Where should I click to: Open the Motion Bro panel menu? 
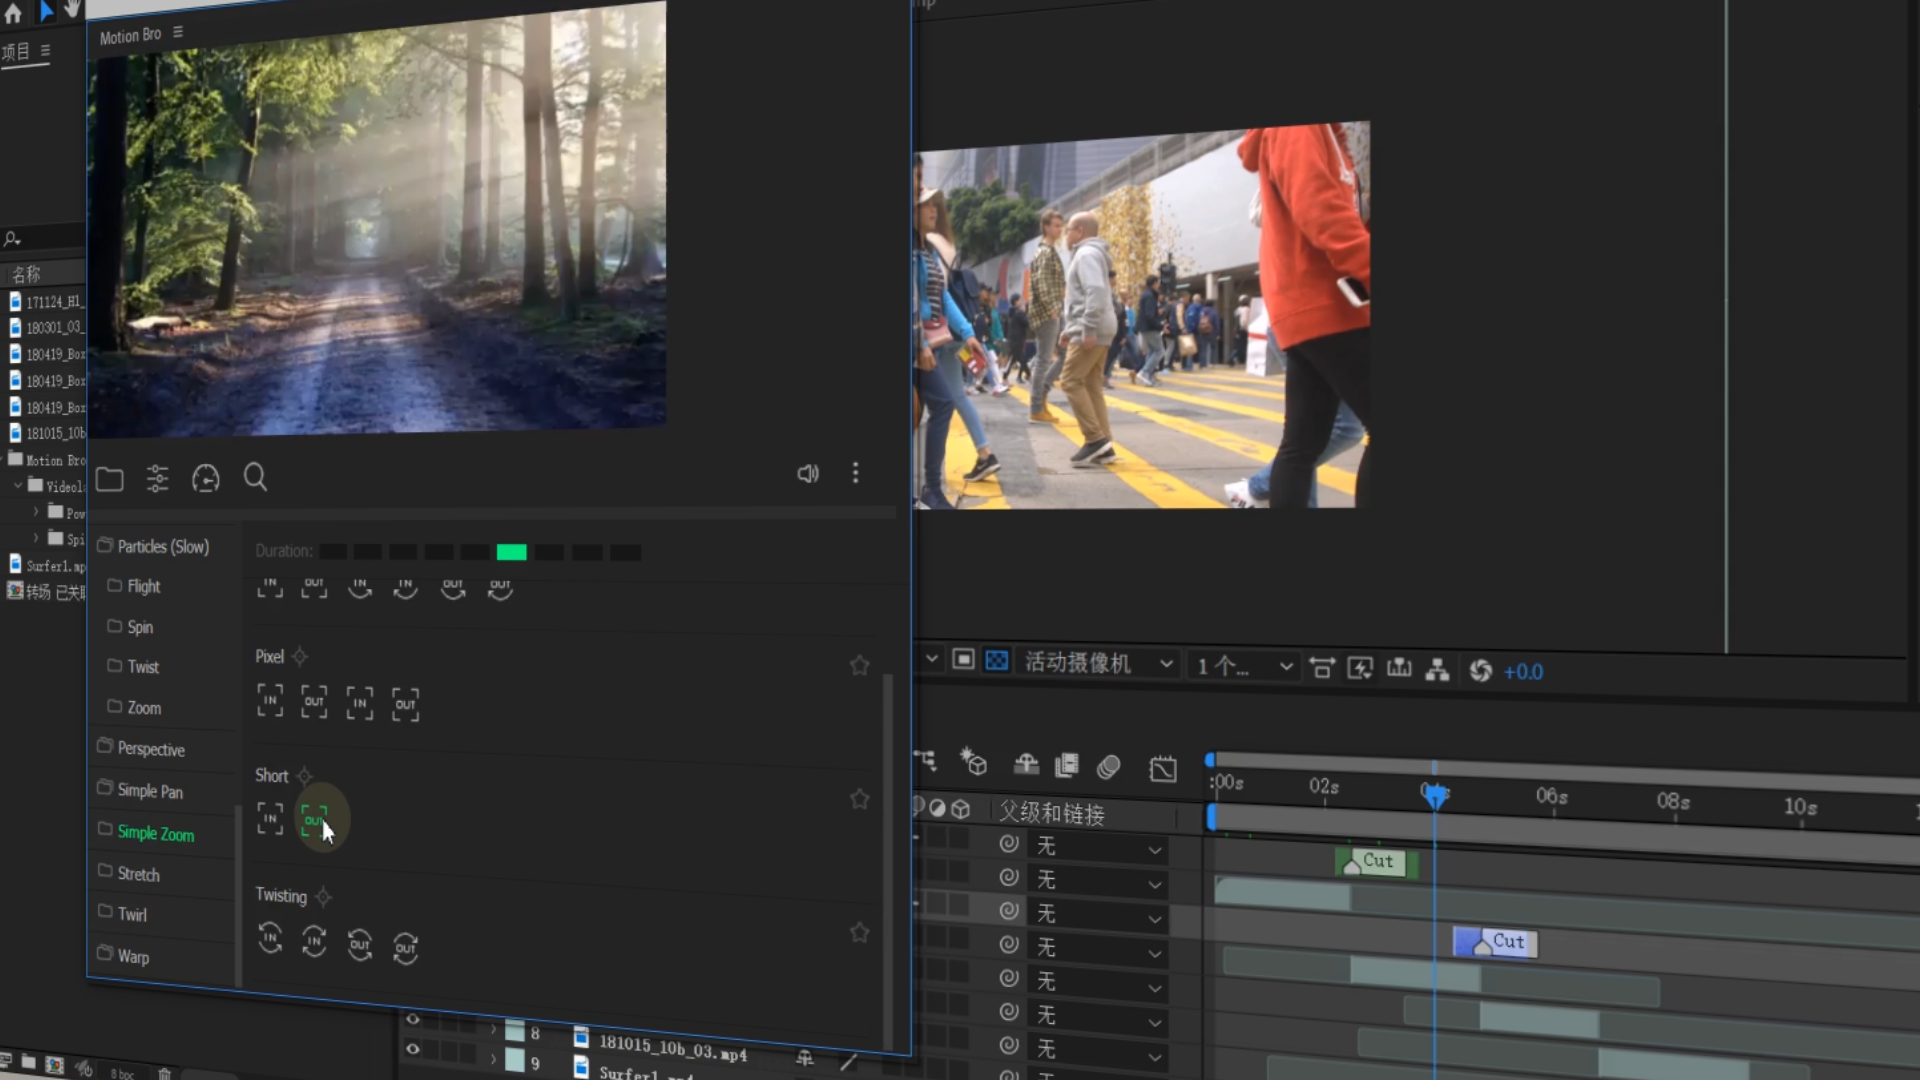coord(178,32)
